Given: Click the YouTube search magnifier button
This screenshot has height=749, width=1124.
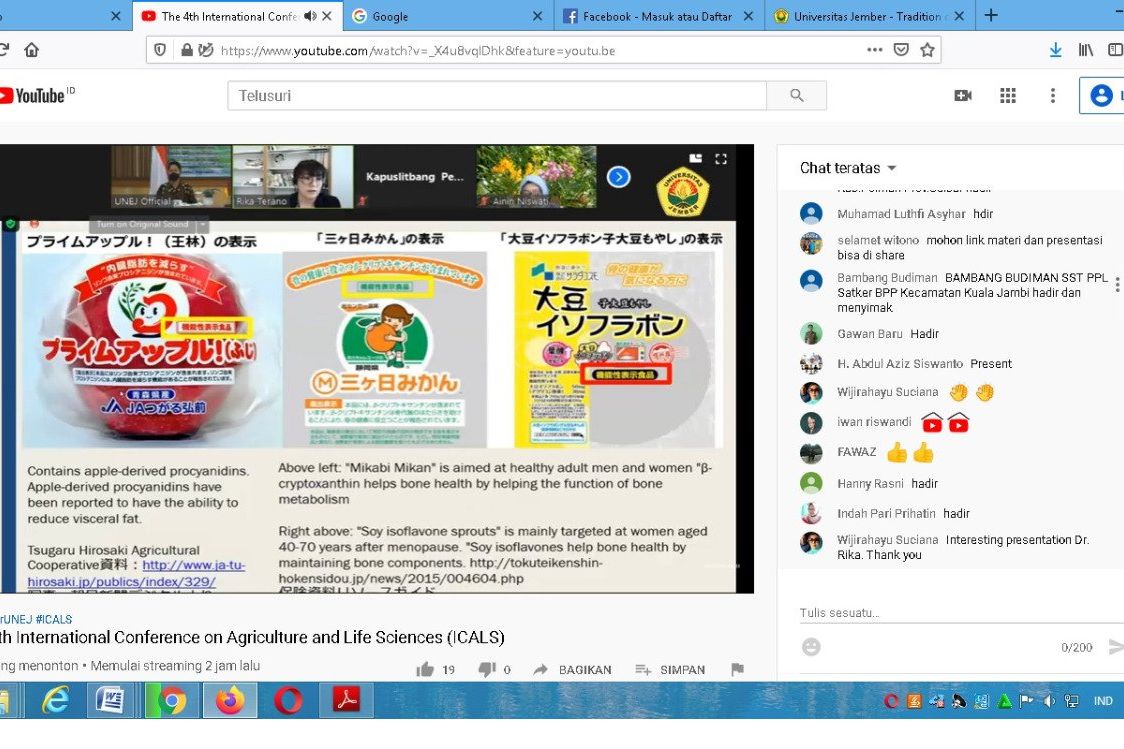Looking at the screenshot, I should (796, 95).
